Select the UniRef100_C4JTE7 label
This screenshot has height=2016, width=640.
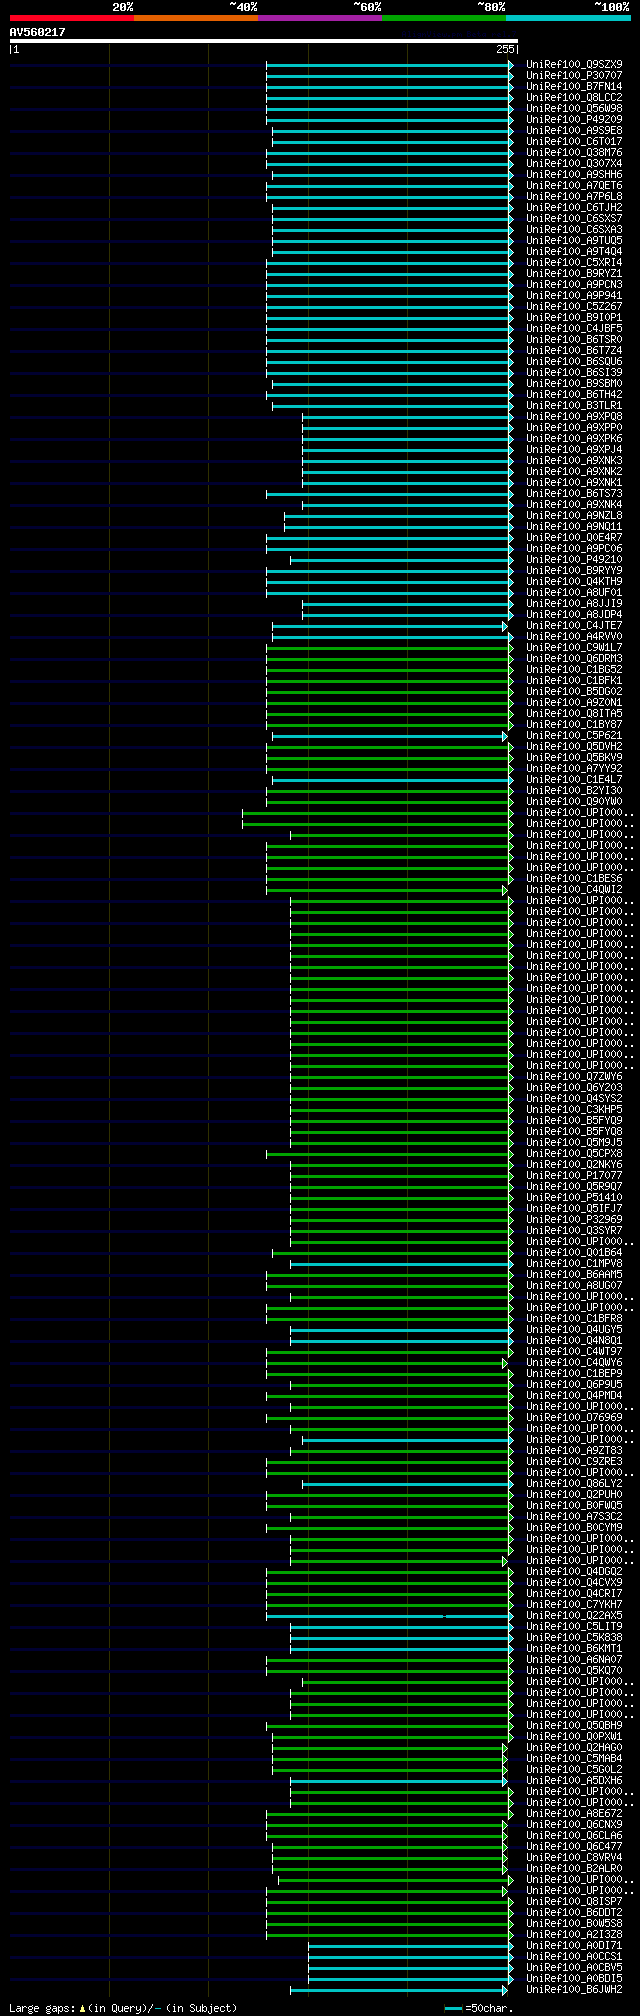click(x=574, y=625)
